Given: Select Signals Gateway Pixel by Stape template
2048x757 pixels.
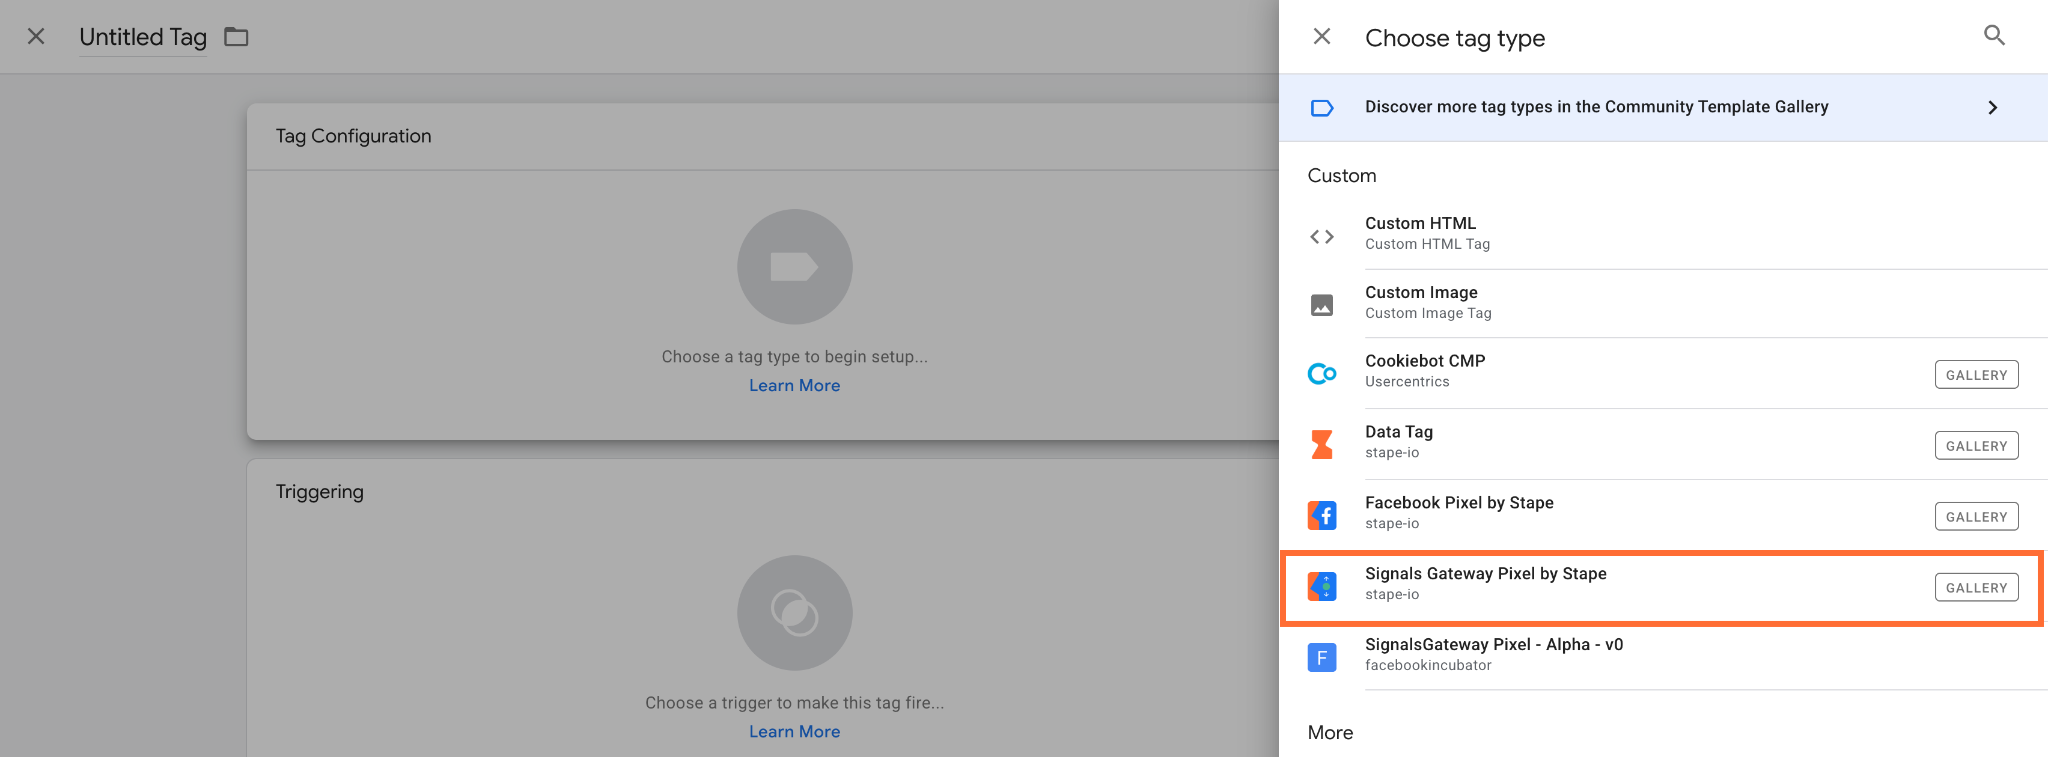Looking at the screenshot, I should point(1662,587).
